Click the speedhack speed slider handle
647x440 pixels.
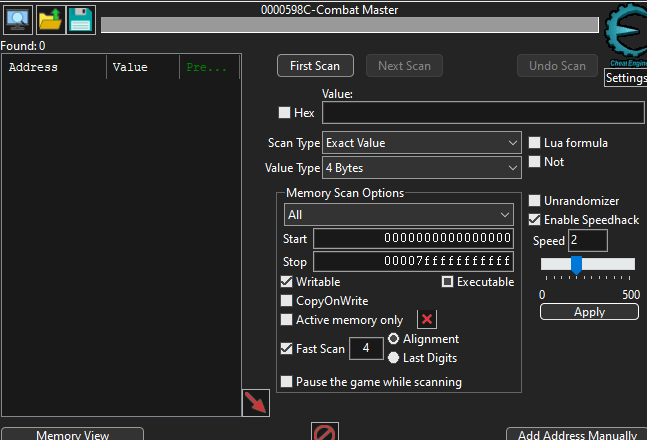pos(576,265)
